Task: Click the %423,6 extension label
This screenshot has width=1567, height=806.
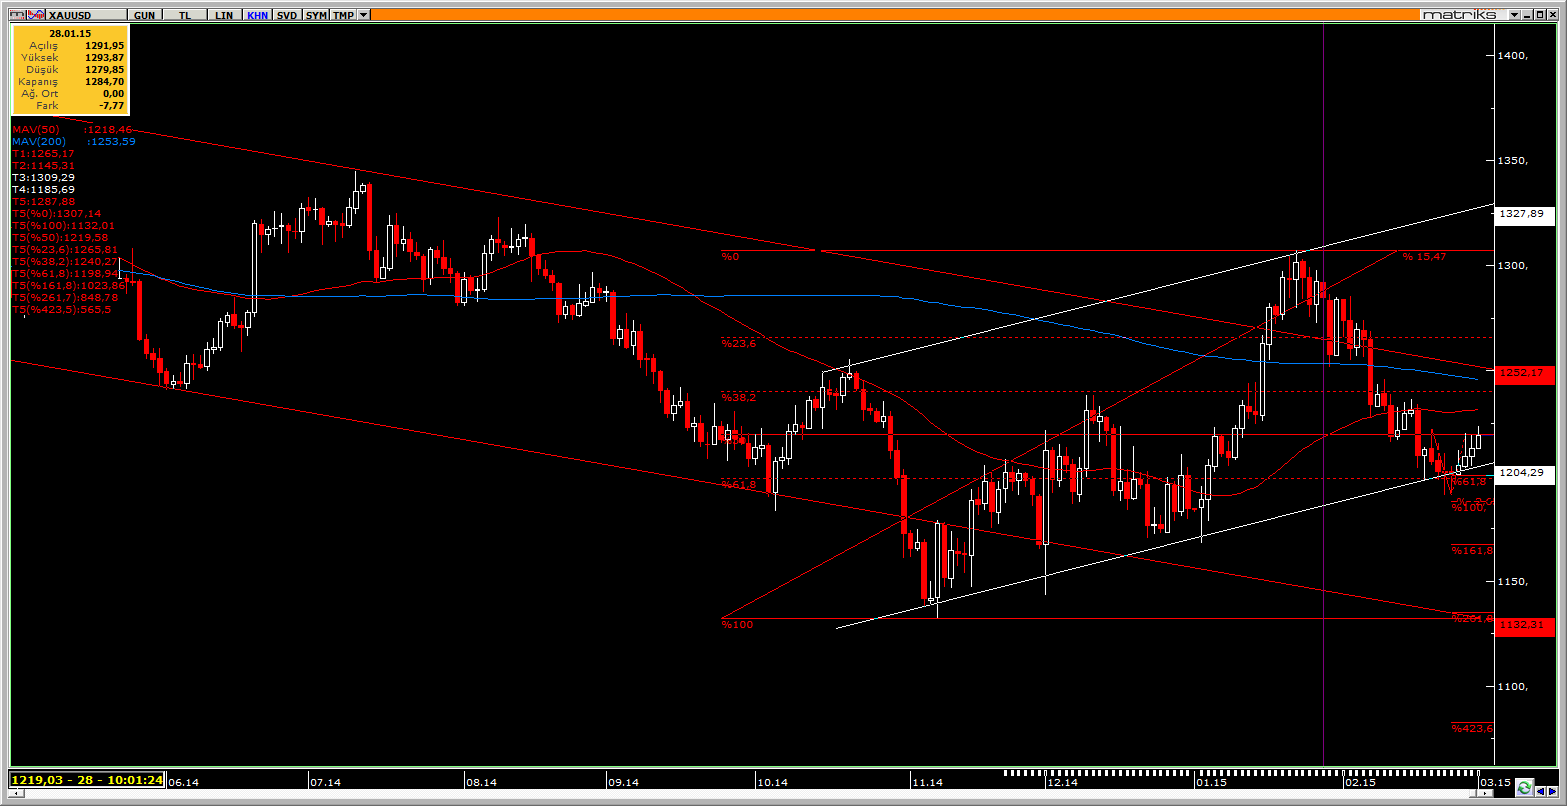Action: (x=1472, y=728)
